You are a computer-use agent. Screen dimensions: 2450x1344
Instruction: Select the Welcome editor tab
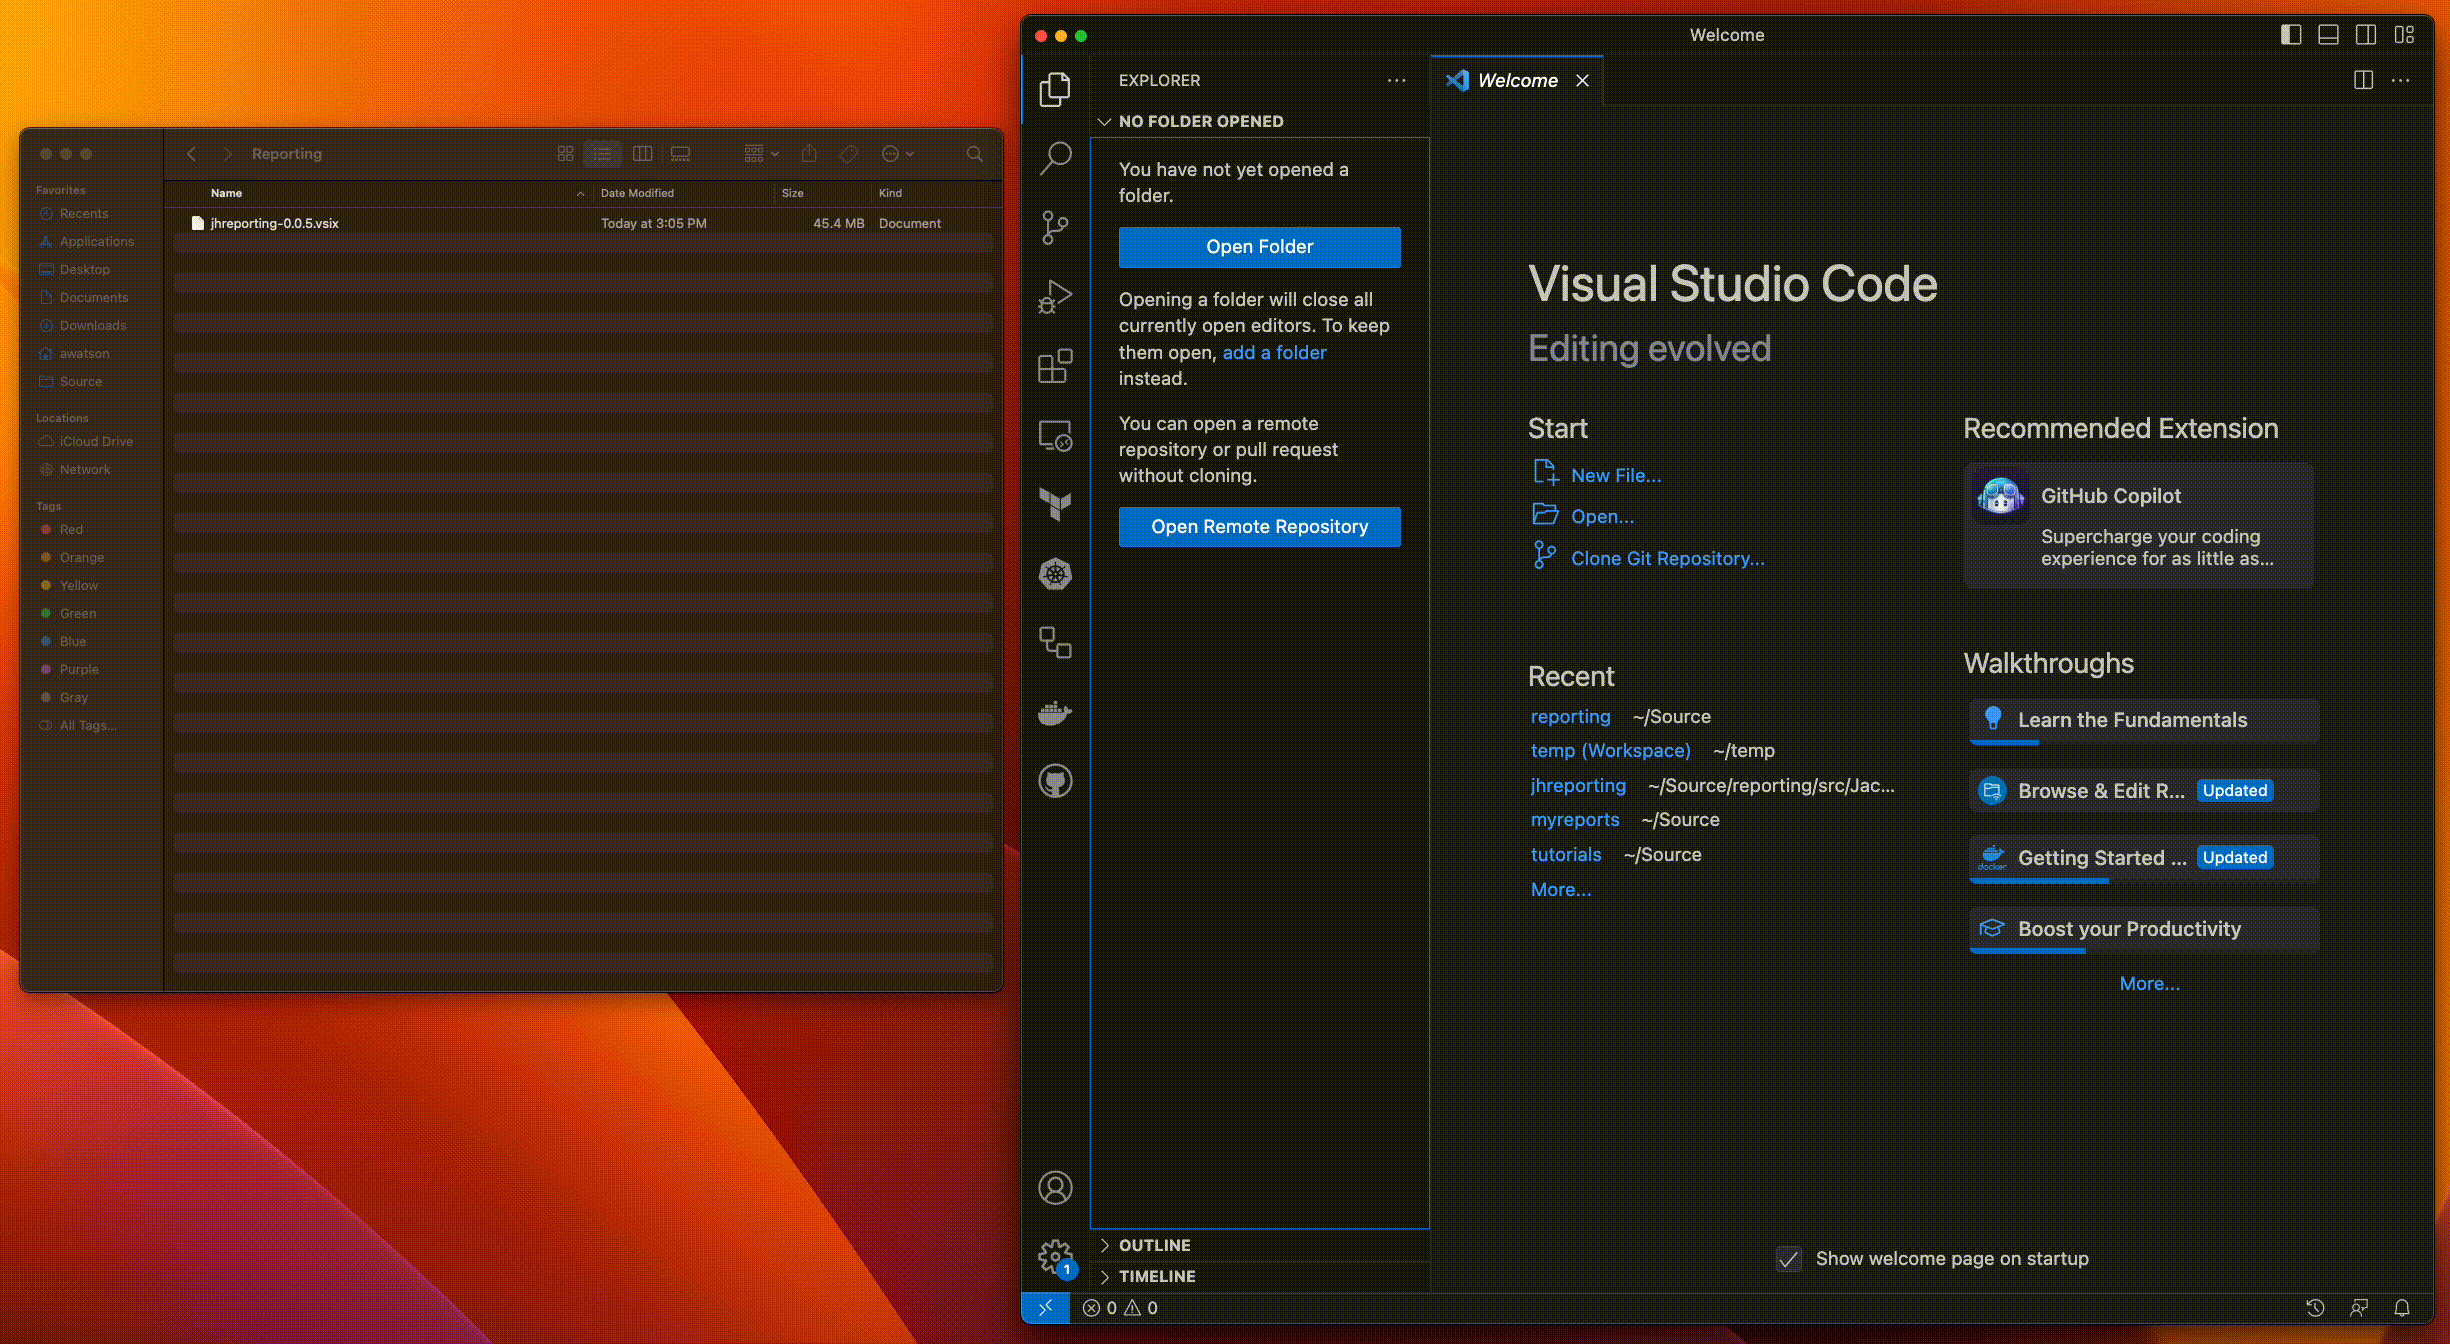(1516, 80)
